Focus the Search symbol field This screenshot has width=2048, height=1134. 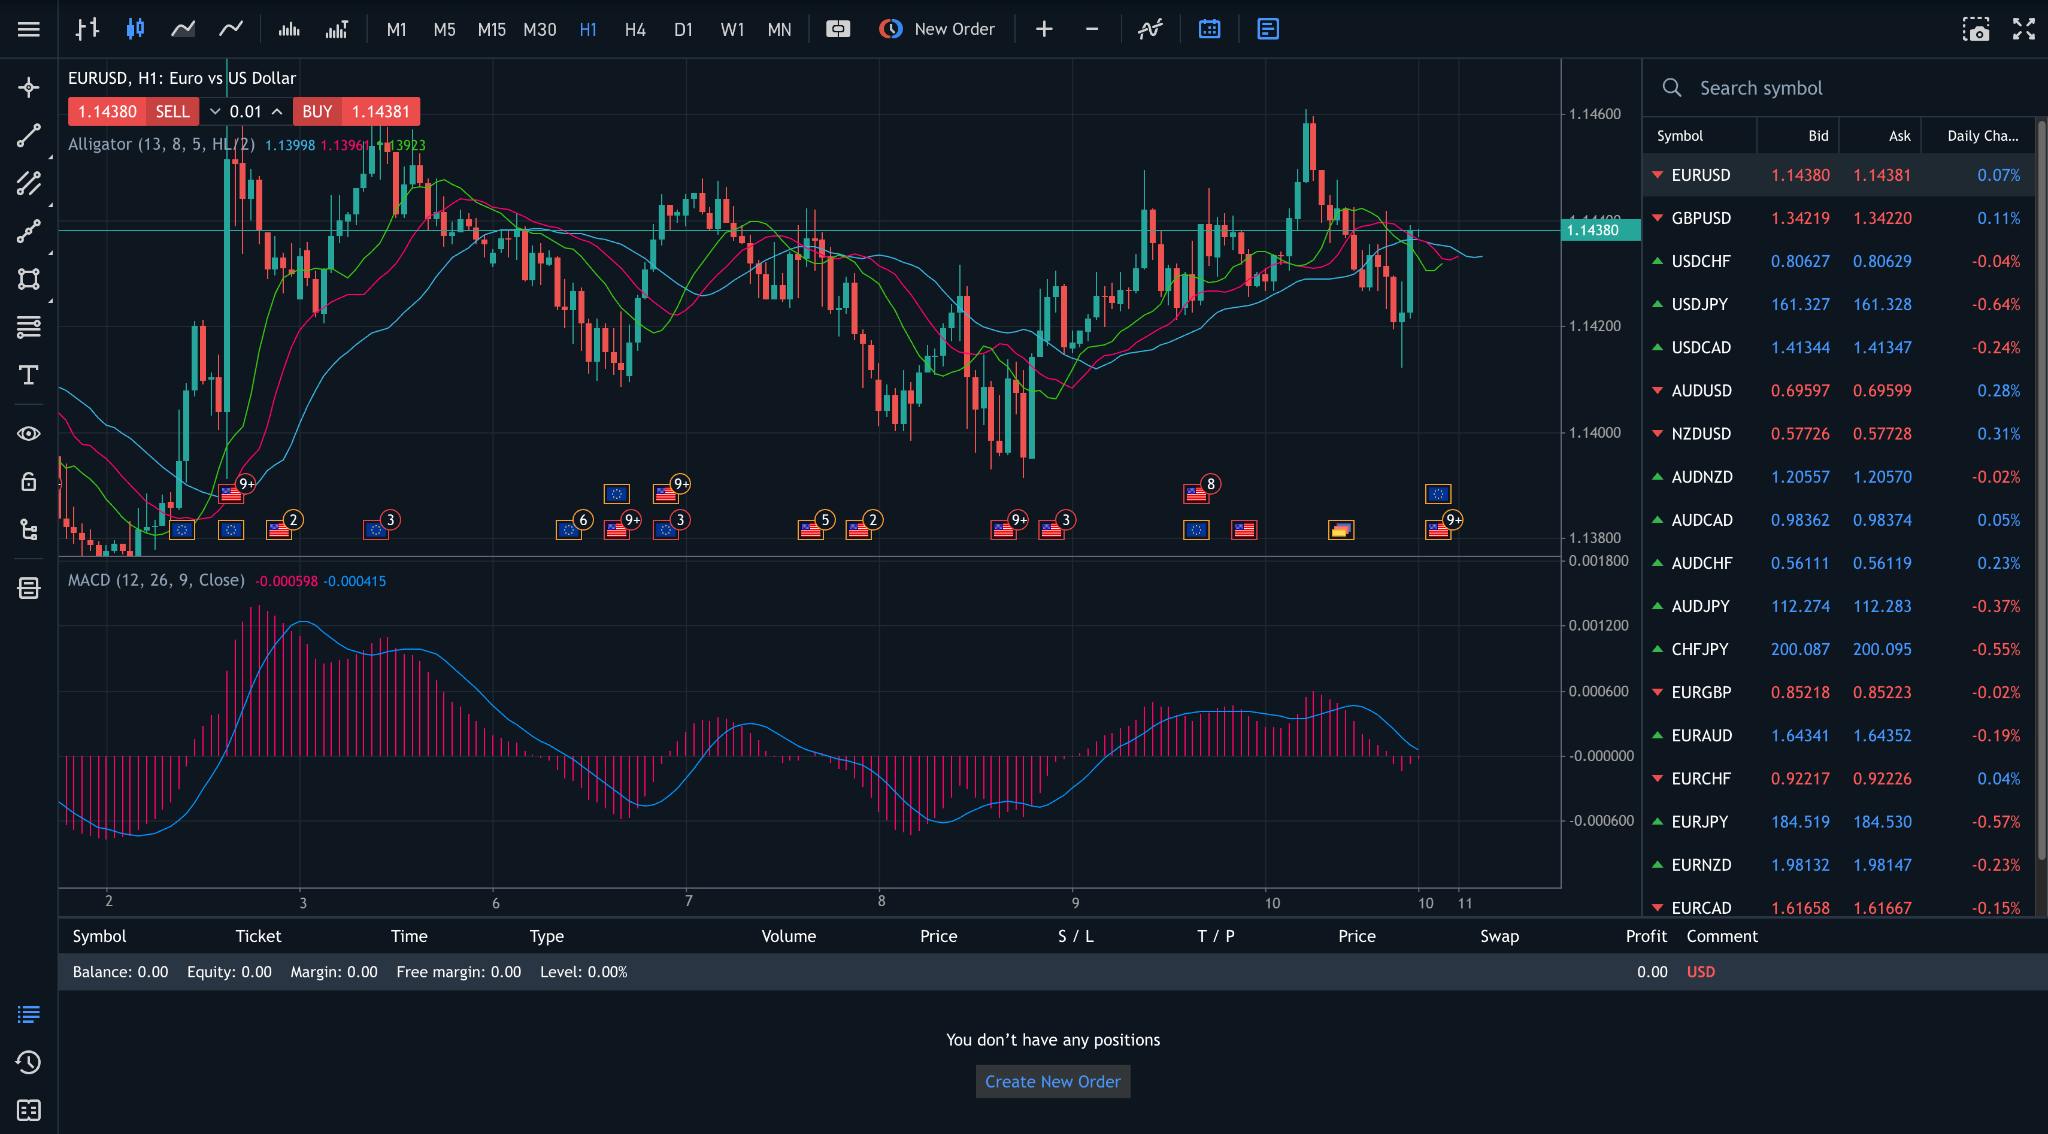click(x=1845, y=87)
